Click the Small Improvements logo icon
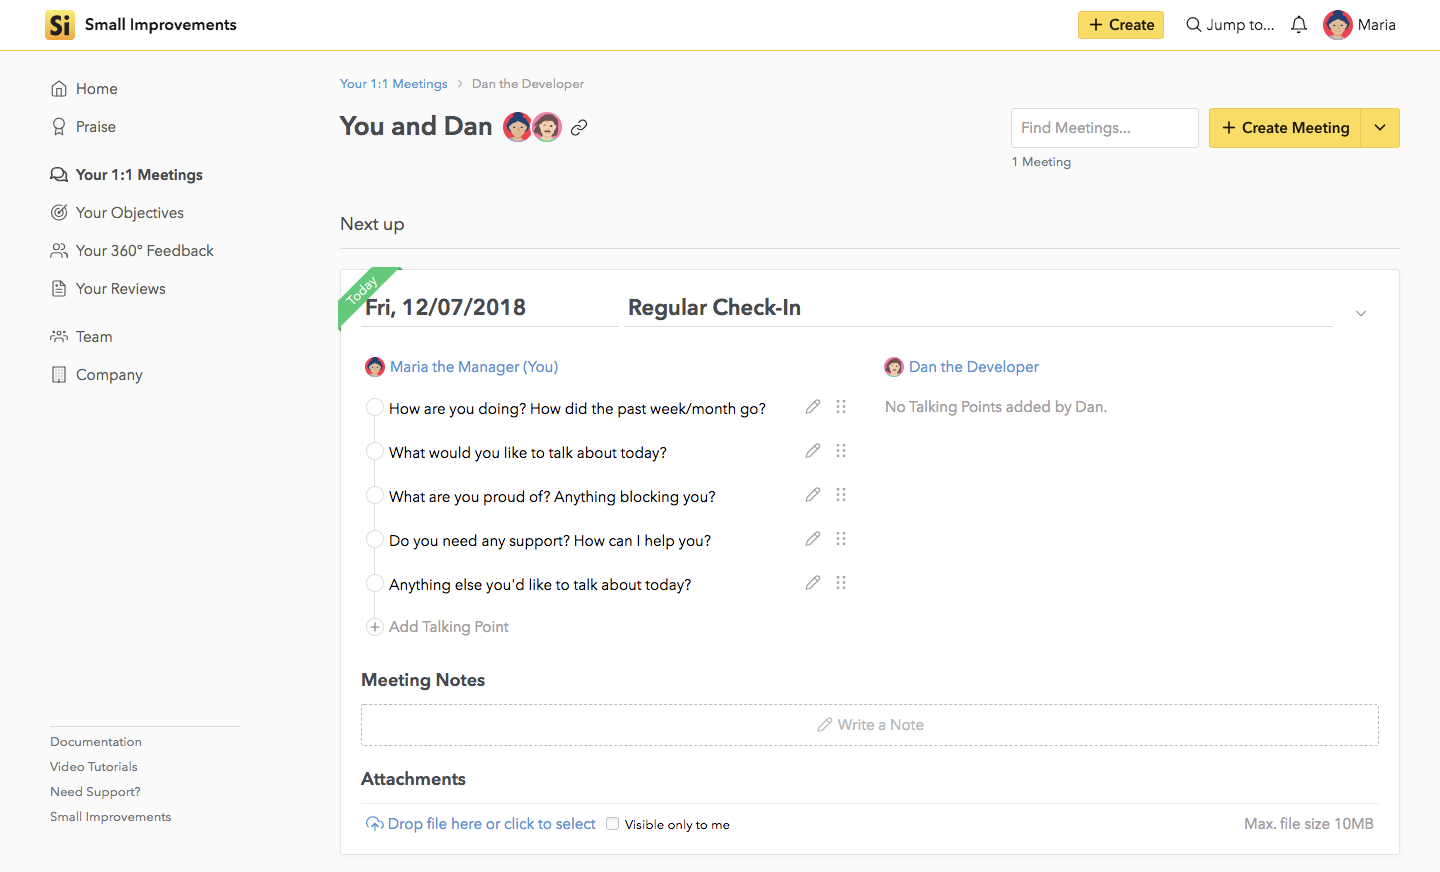Screen dimensions: 1440x872 [x=60, y=25]
